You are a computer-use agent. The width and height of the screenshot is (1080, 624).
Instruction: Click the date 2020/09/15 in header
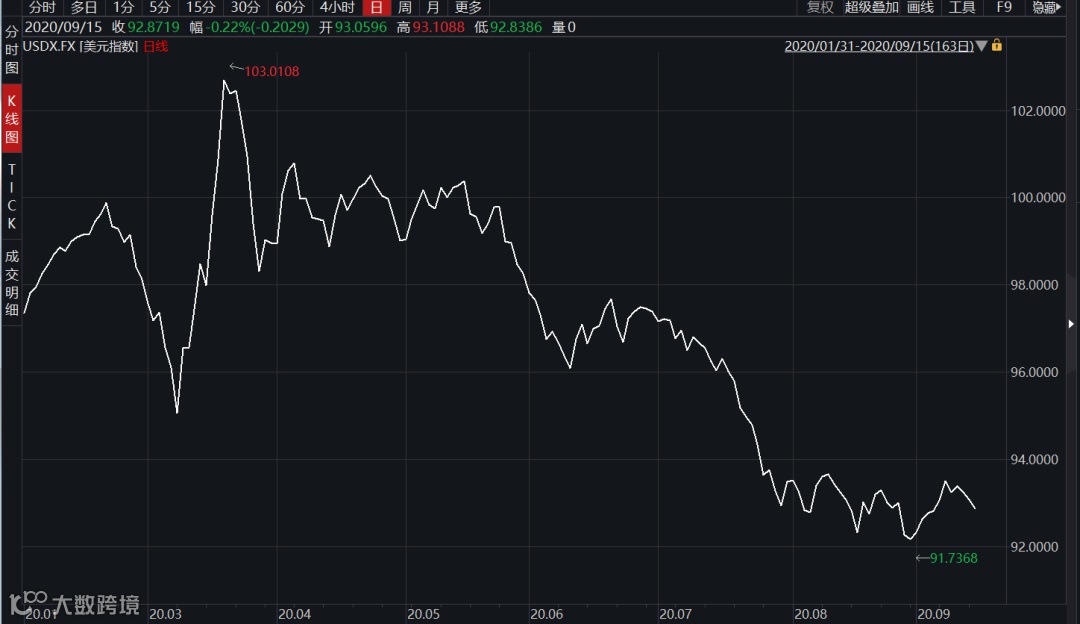coord(63,27)
